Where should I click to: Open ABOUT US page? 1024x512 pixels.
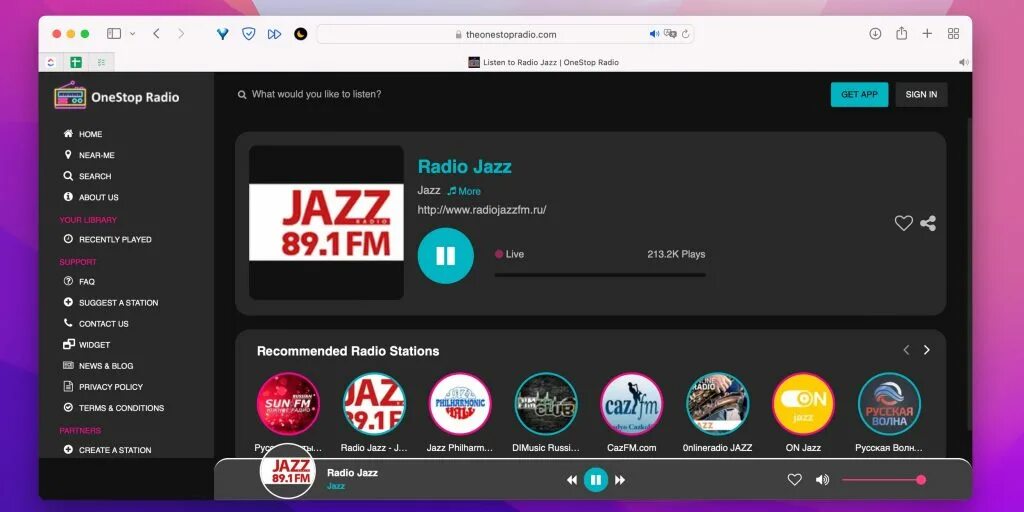click(x=91, y=197)
